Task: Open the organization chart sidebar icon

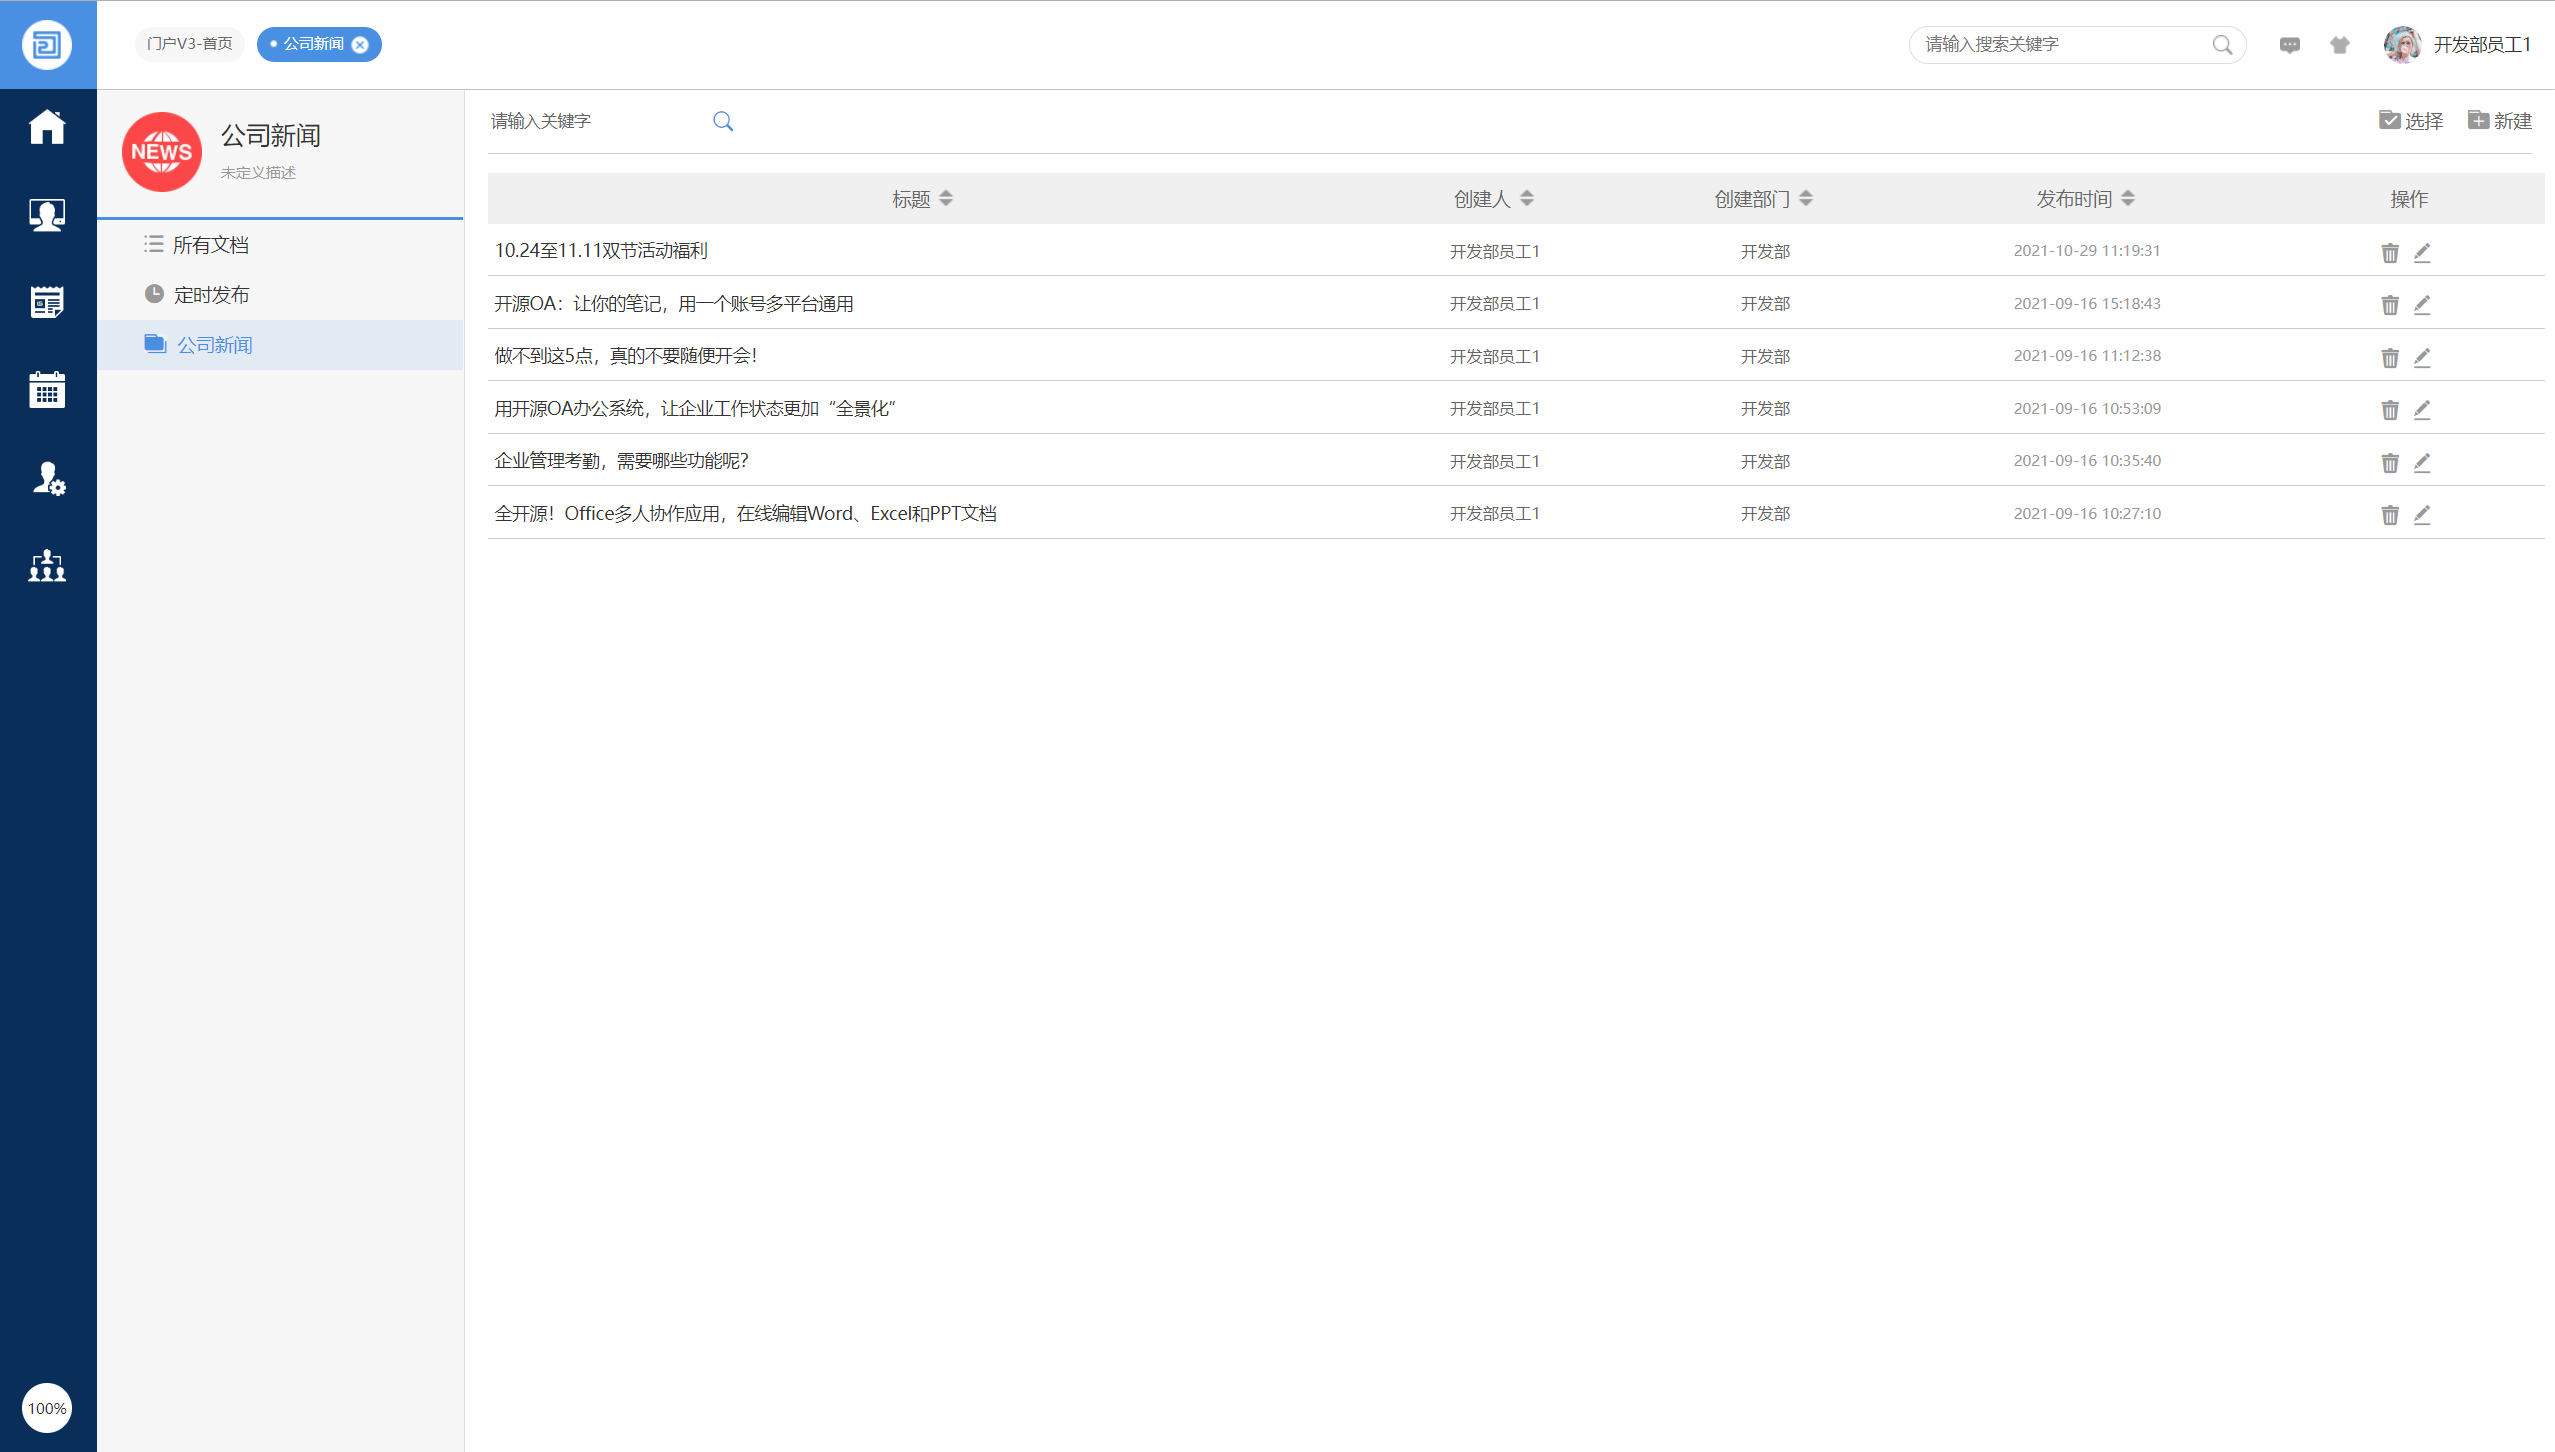Action: click(x=47, y=566)
